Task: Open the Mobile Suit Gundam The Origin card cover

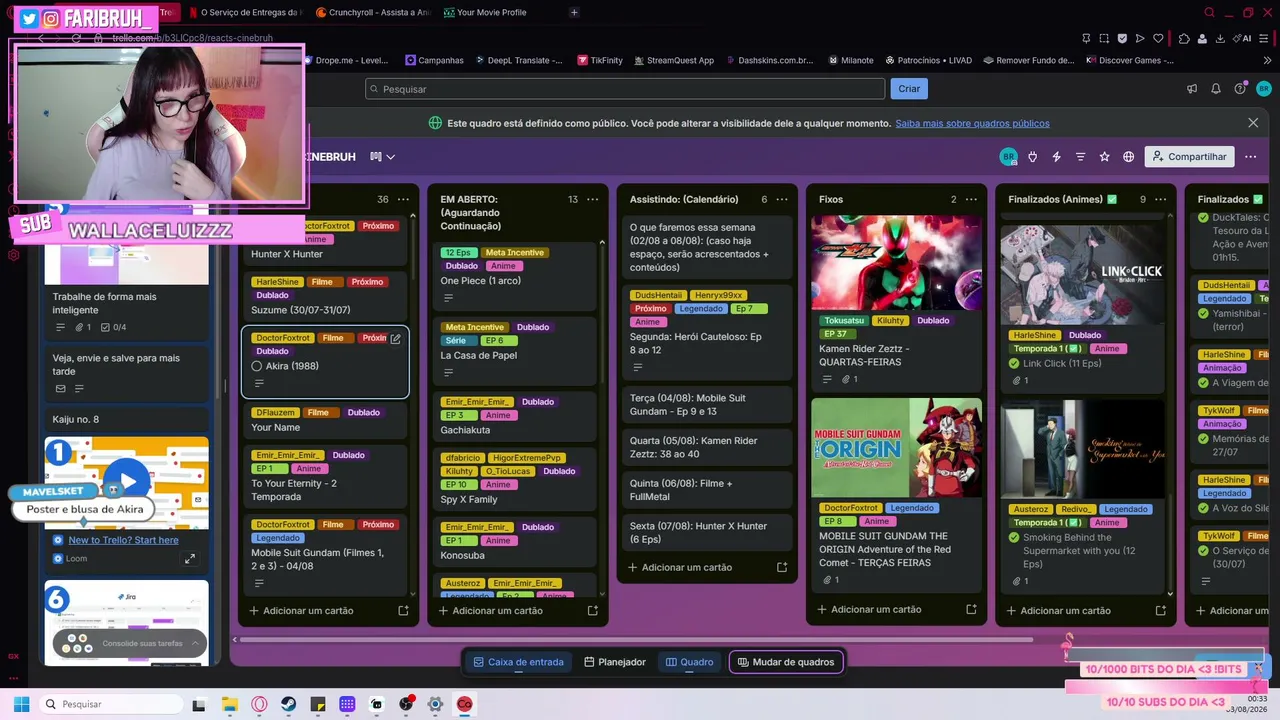Action: point(896,448)
